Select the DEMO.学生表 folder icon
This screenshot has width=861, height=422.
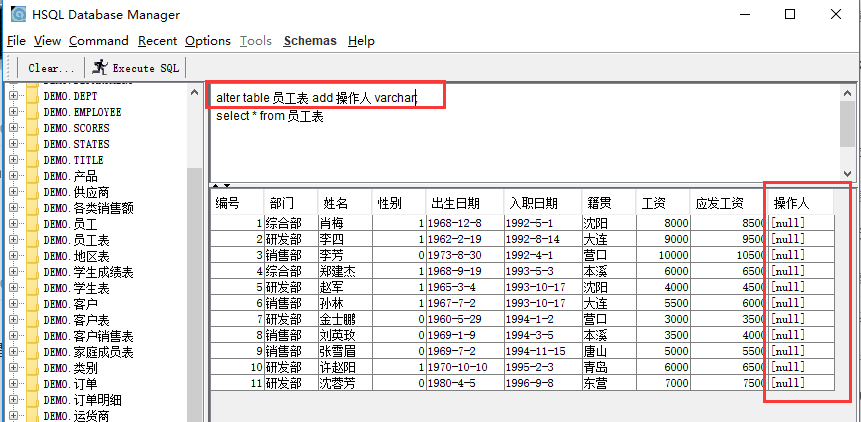pyautogui.click(x=33, y=288)
